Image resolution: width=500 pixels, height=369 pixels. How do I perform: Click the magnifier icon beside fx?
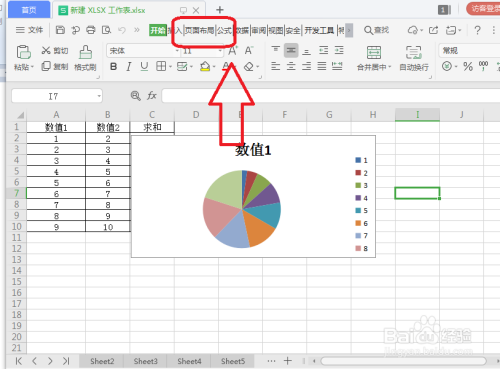[135, 96]
